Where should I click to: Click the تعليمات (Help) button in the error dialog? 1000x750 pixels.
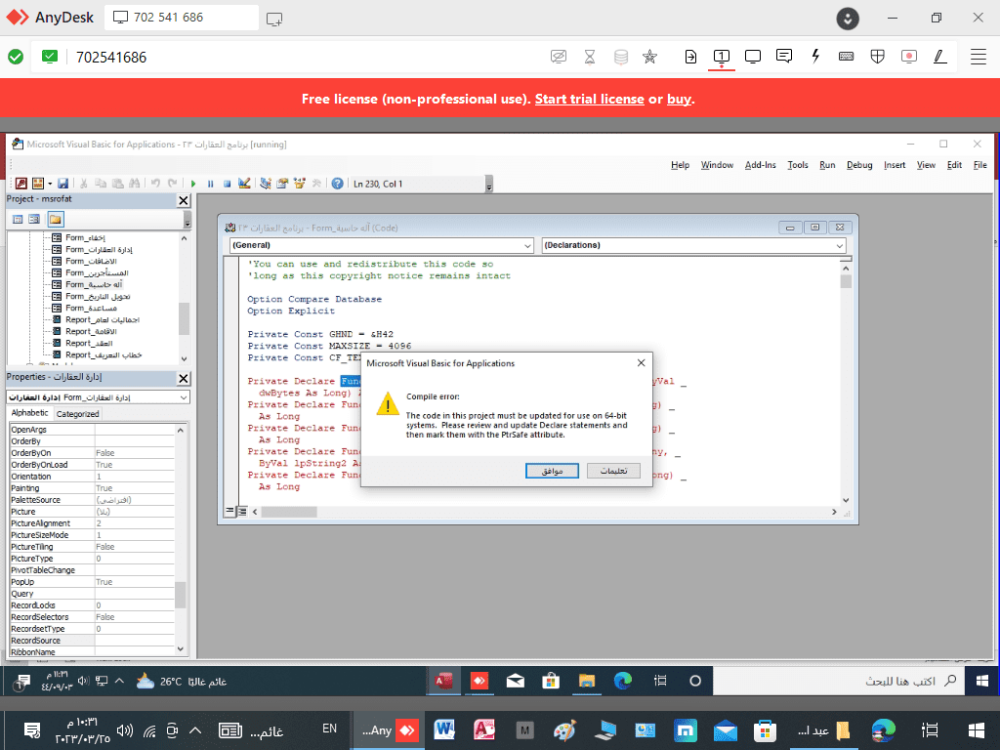point(614,471)
